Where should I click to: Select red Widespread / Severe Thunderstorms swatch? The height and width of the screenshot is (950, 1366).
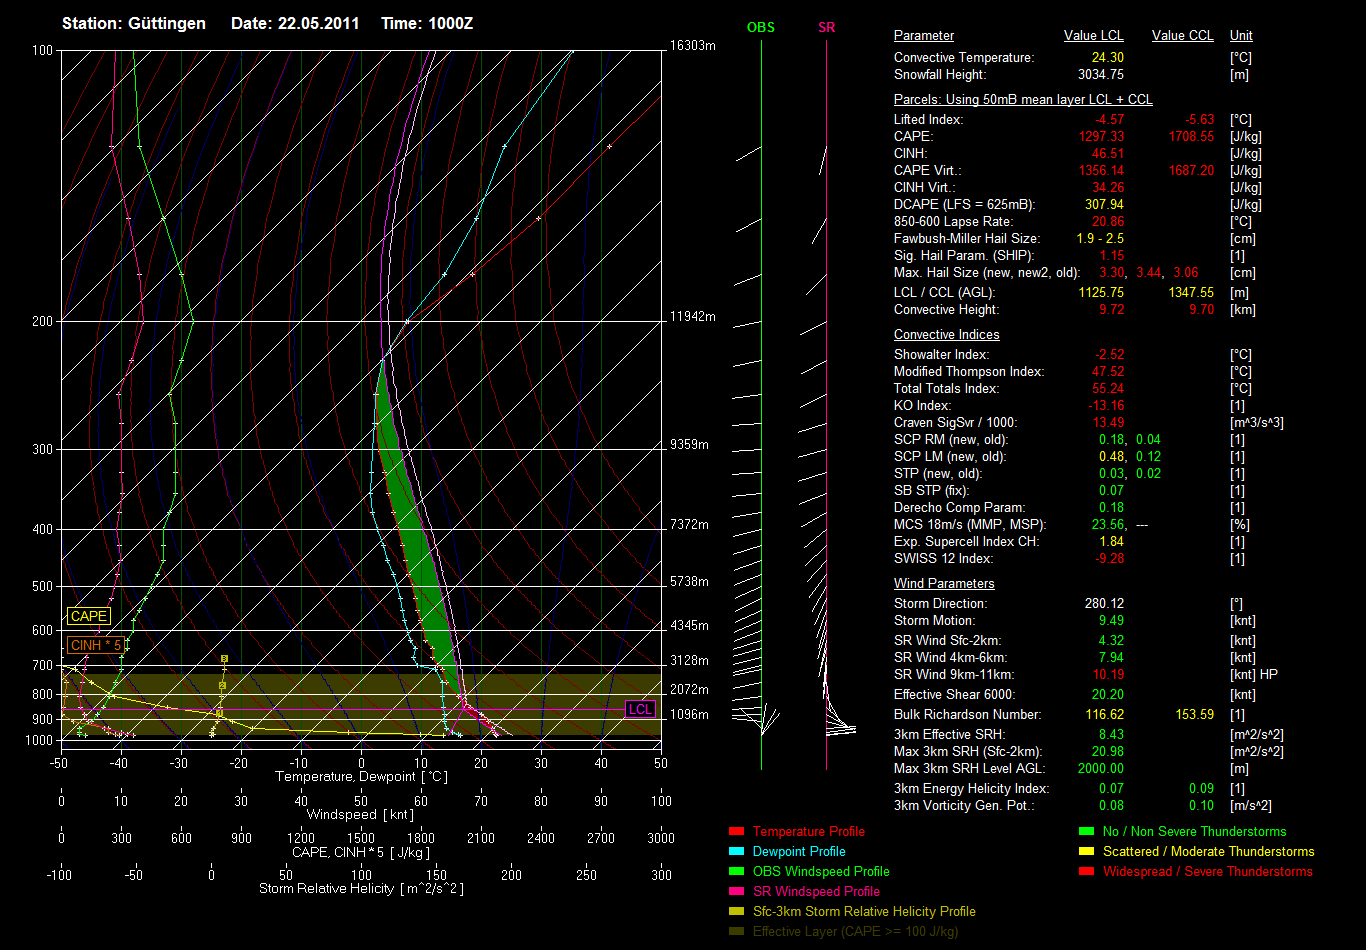(x=1087, y=872)
